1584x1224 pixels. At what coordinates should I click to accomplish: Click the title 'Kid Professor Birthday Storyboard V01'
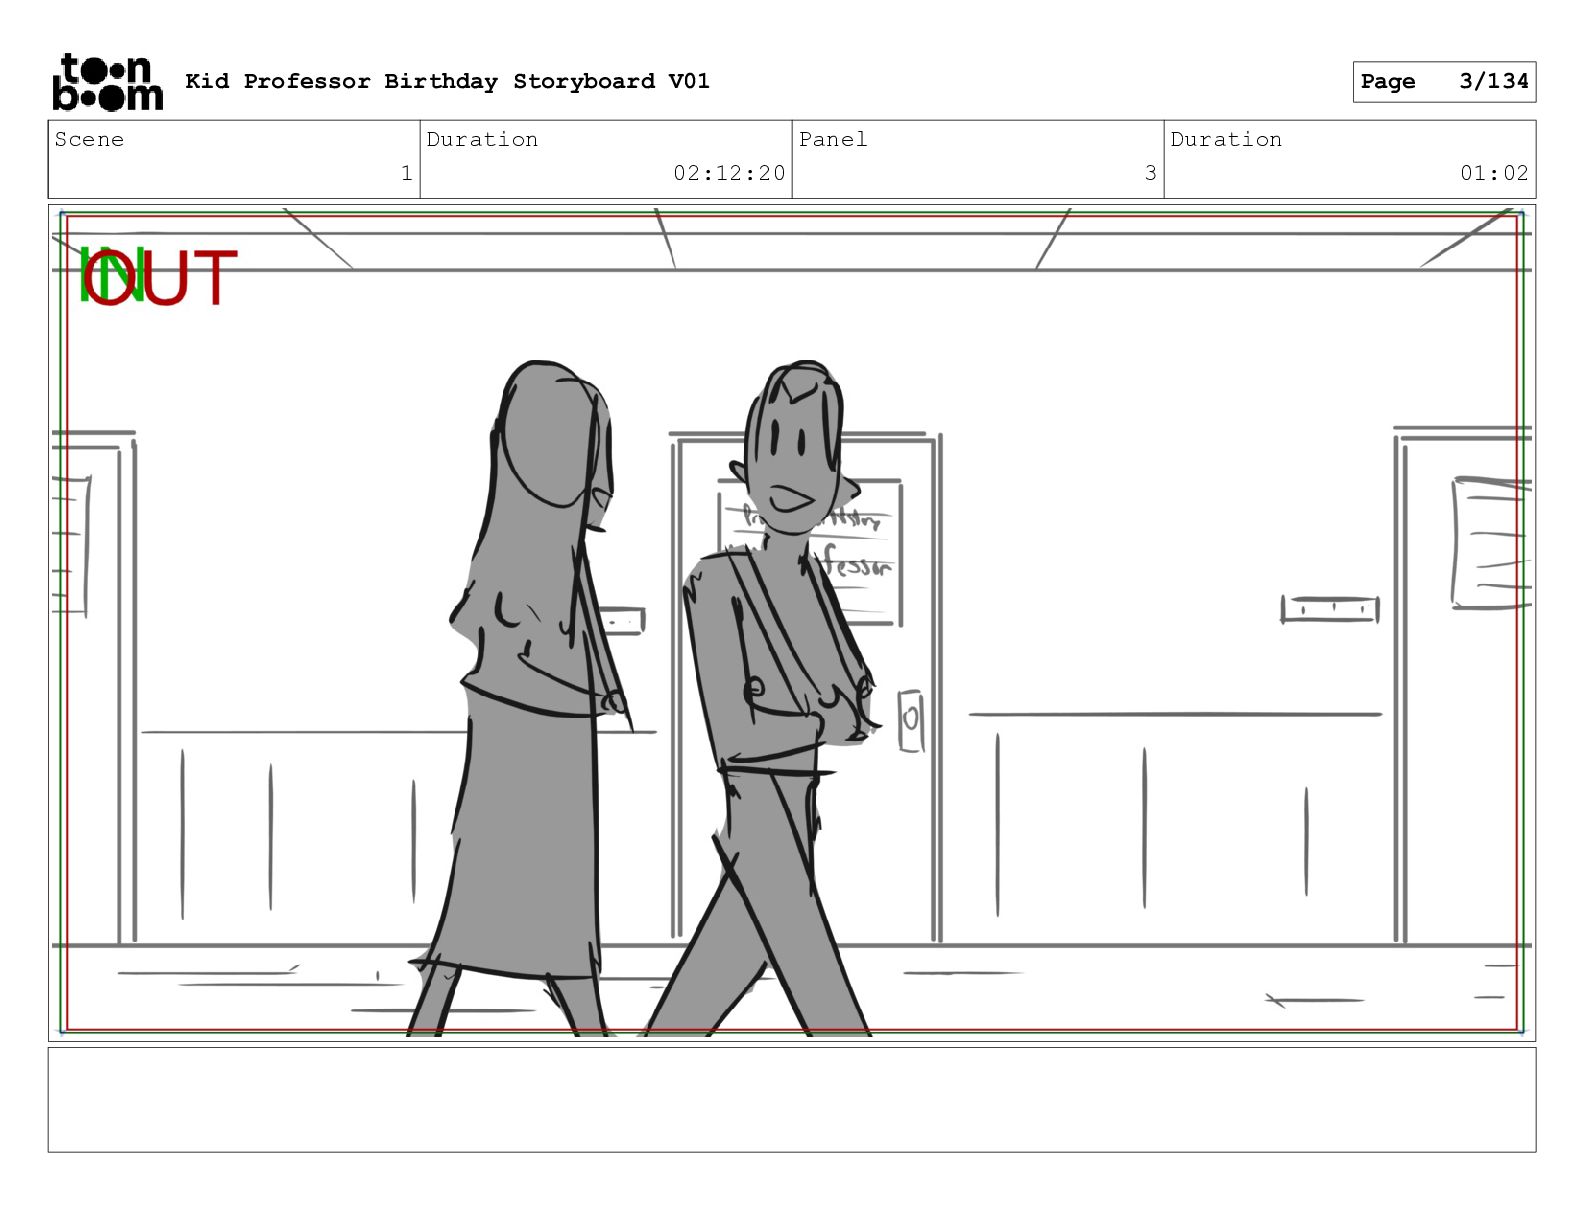click(x=447, y=81)
